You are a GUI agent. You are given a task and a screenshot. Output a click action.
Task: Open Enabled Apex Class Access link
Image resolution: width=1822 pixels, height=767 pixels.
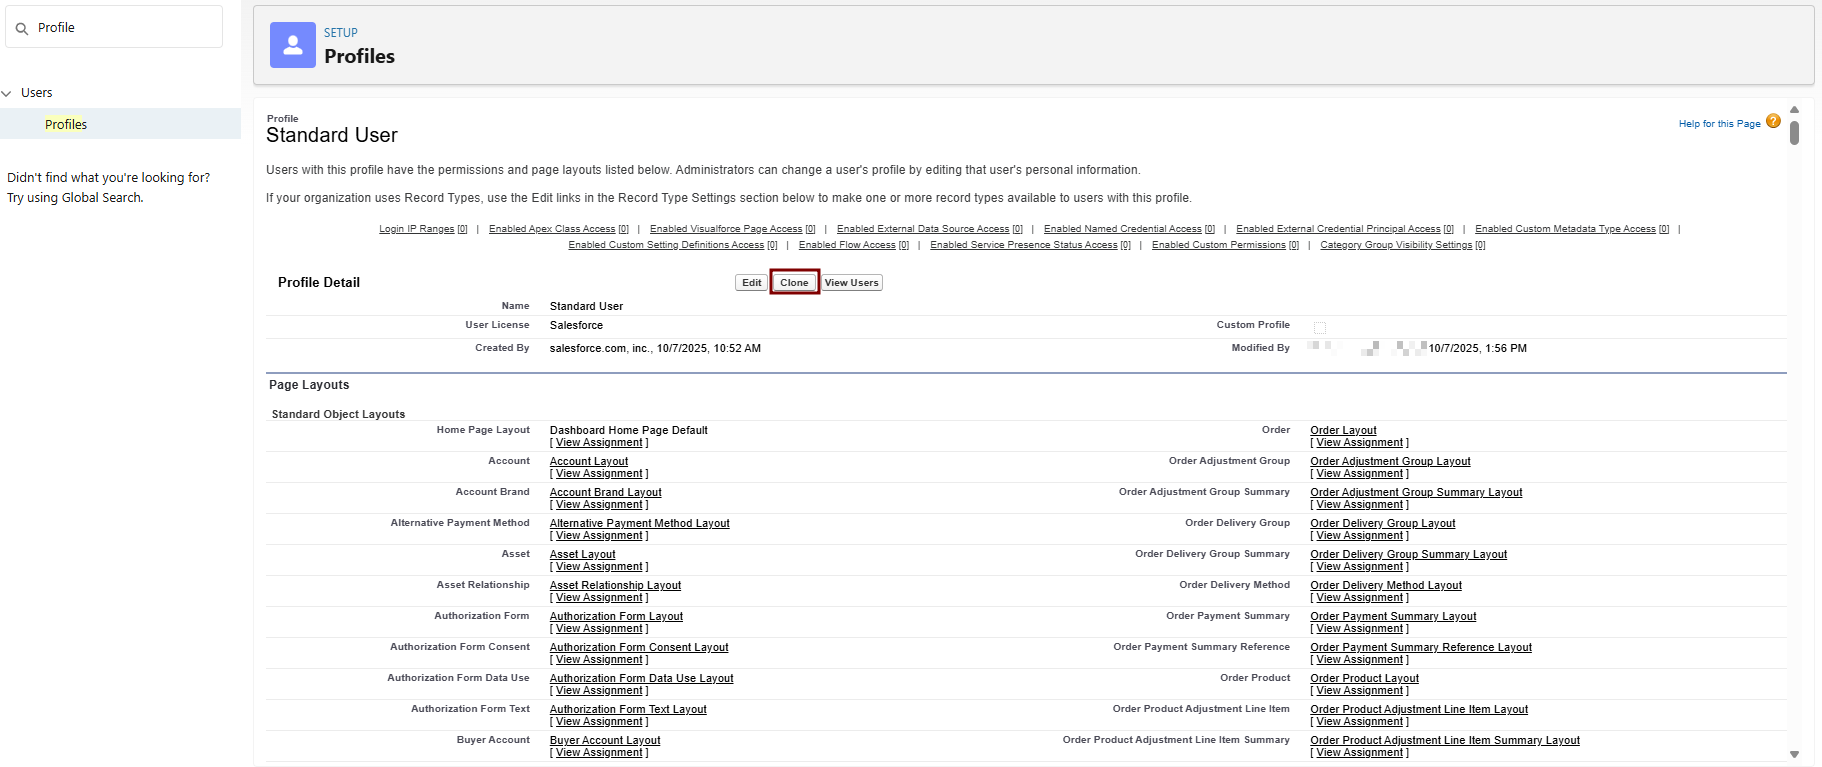pyautogui.click(x=551, y=229)
